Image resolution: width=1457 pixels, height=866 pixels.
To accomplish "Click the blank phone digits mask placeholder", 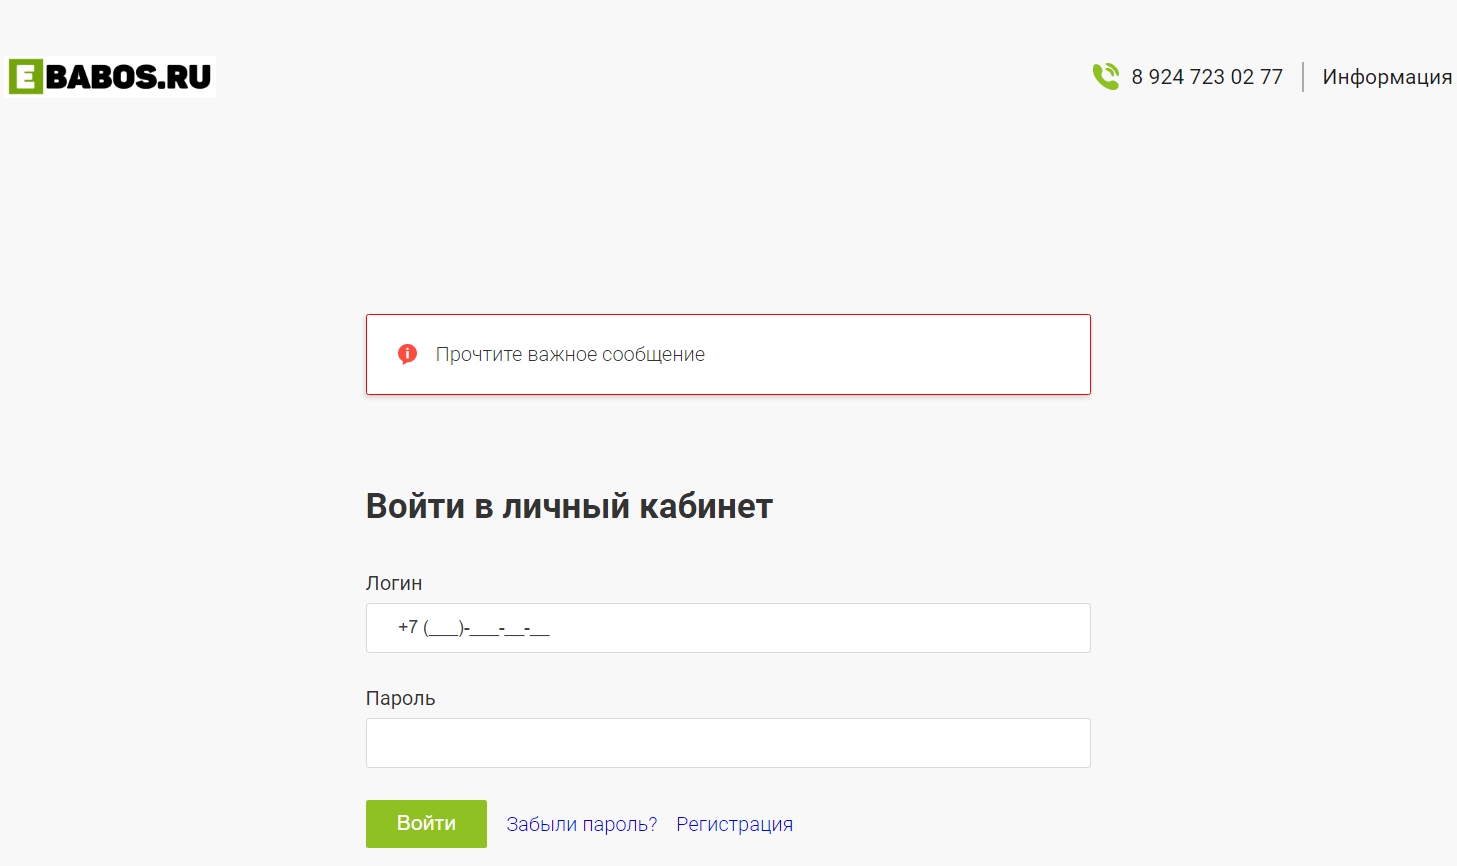I will point(487,628).
